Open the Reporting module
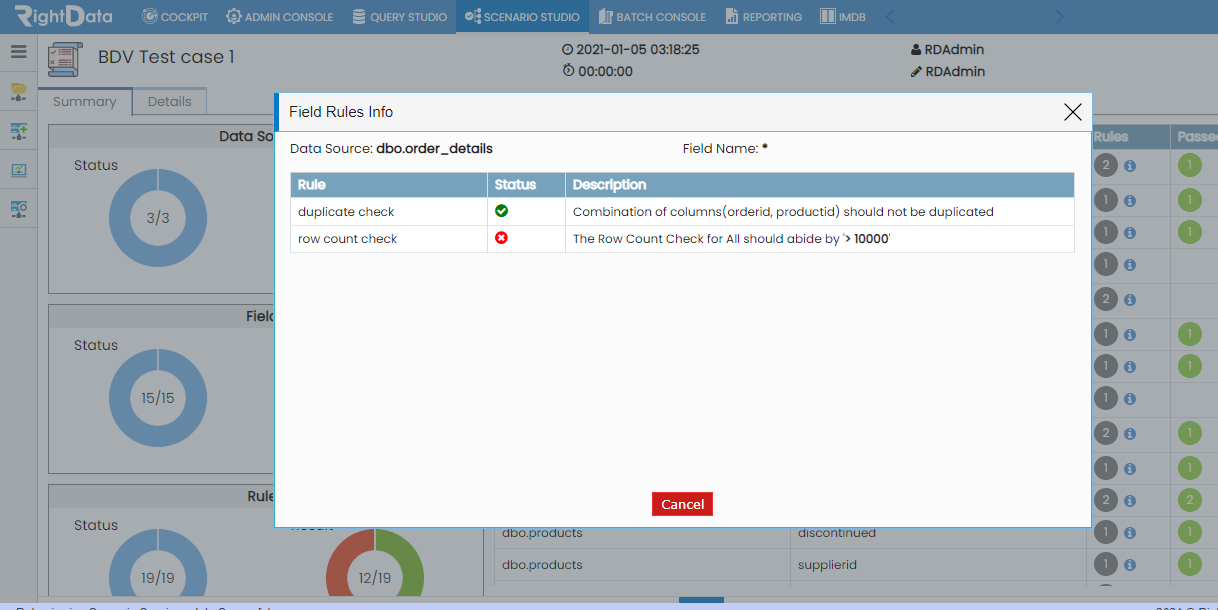Screen dimensions: 1218x610 pos(763,17)
